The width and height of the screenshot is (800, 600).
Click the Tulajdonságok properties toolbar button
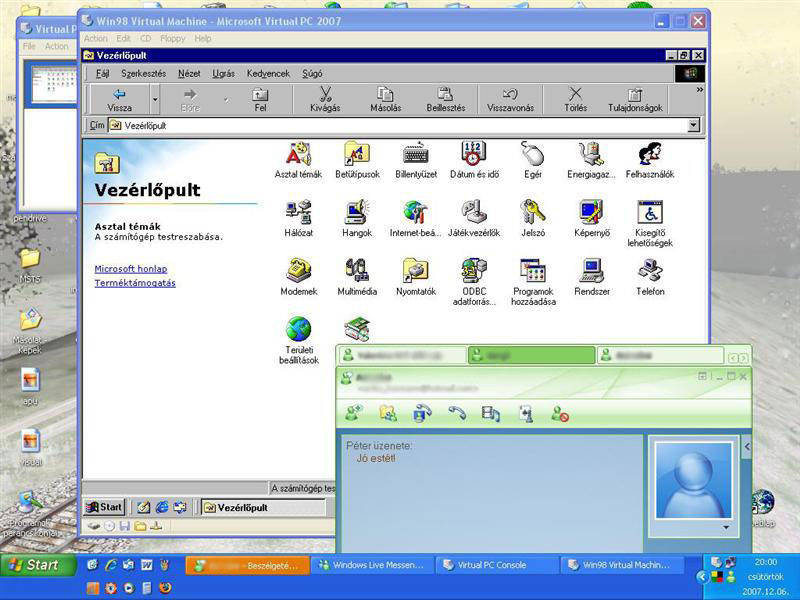pyautogui.click(x=635, y=99)
